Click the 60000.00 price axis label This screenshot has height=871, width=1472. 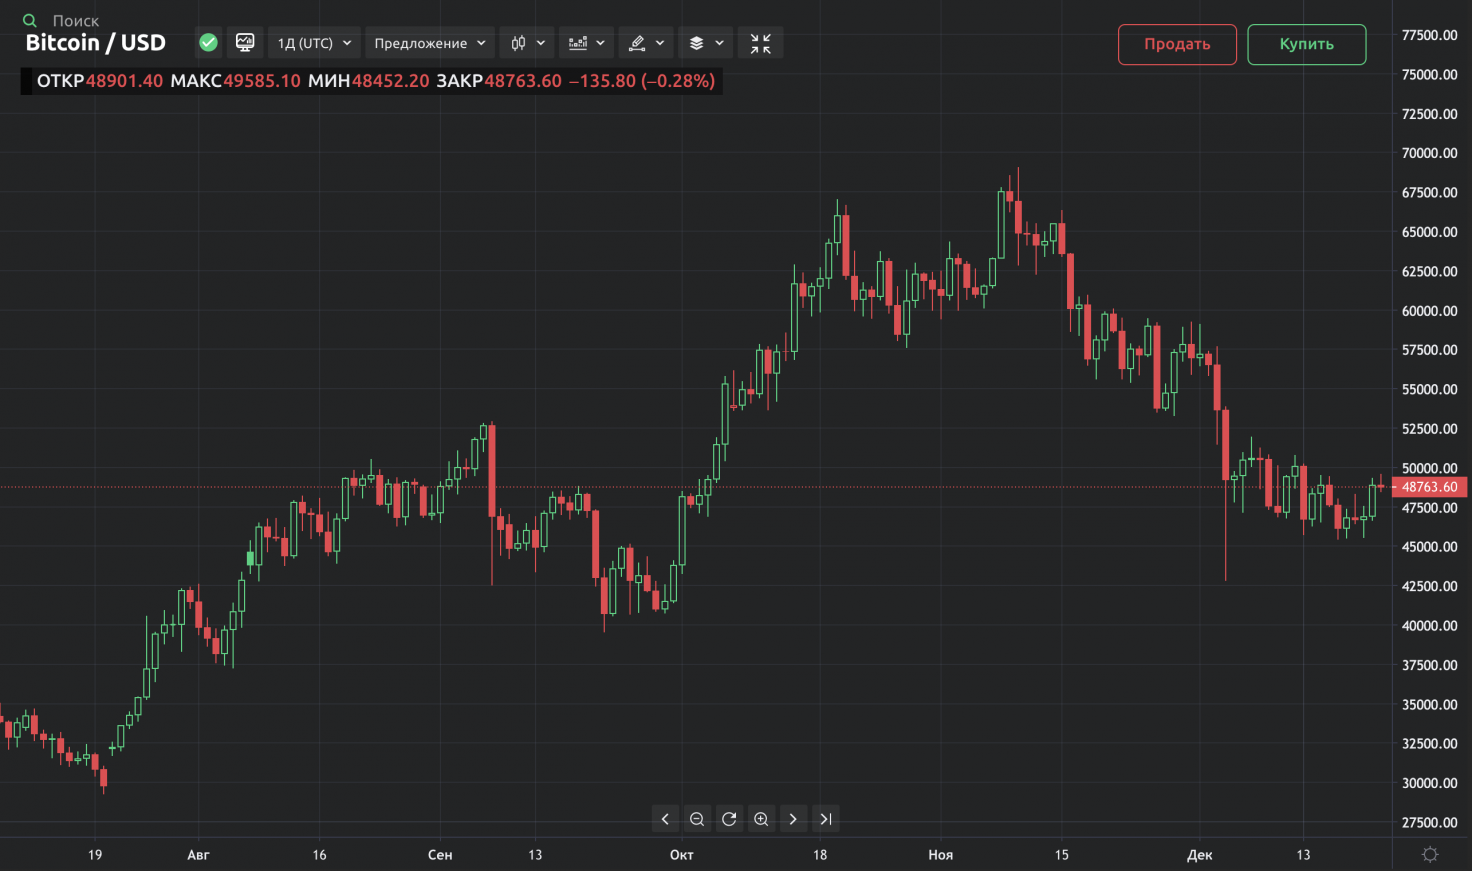[x=1429, y=311]
